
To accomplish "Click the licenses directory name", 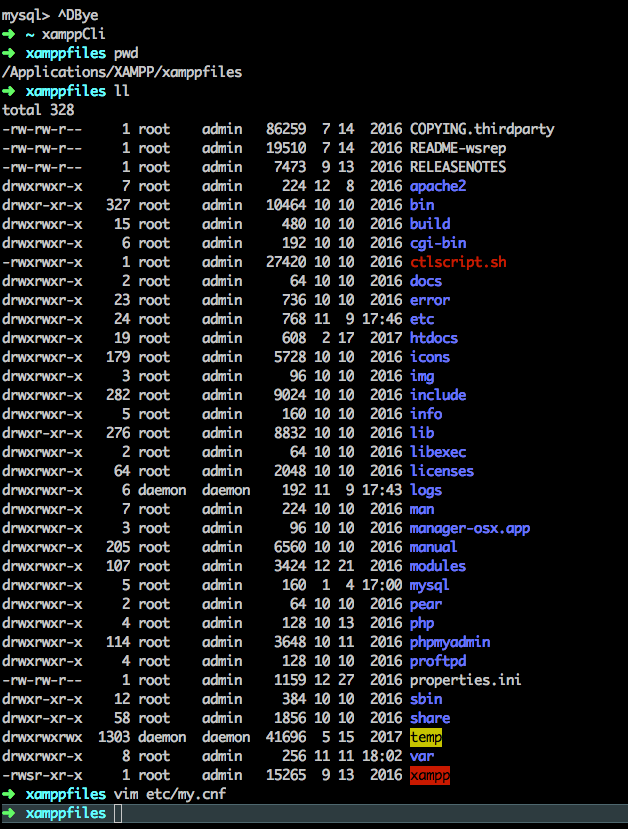I will click(x=442, y=471).
